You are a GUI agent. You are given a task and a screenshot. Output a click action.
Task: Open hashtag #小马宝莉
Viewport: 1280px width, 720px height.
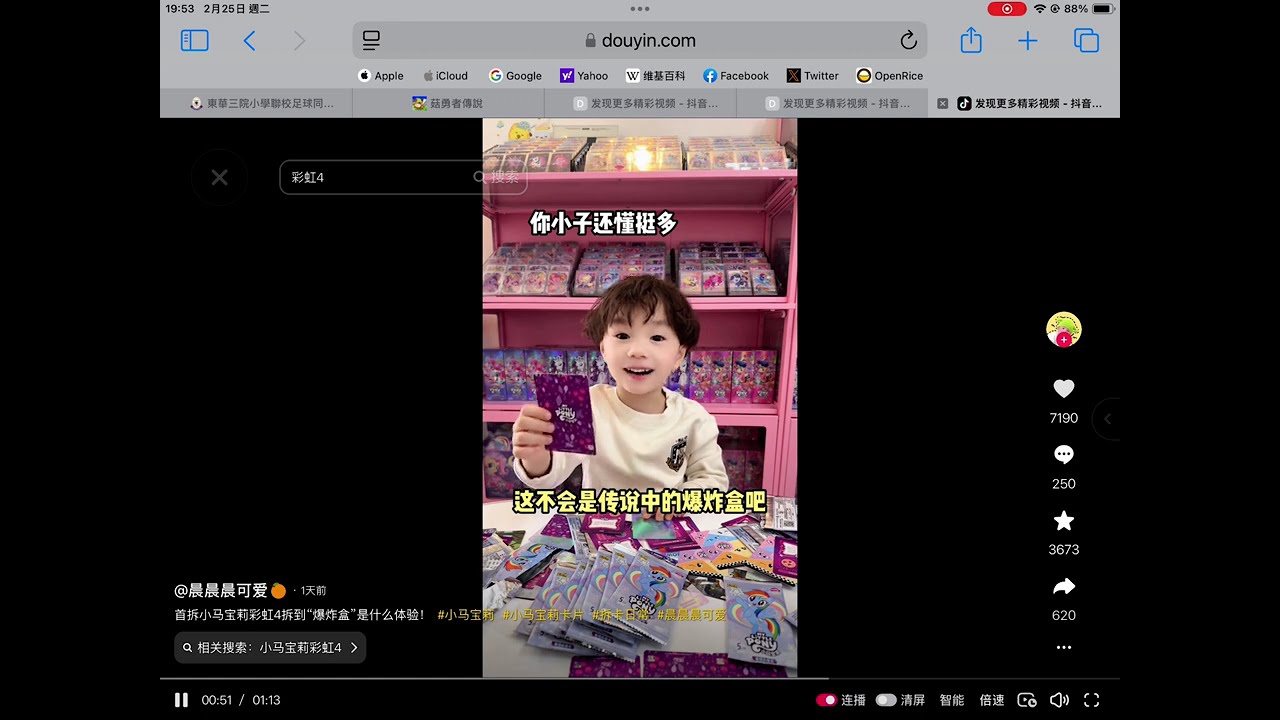tap(466, 615)
